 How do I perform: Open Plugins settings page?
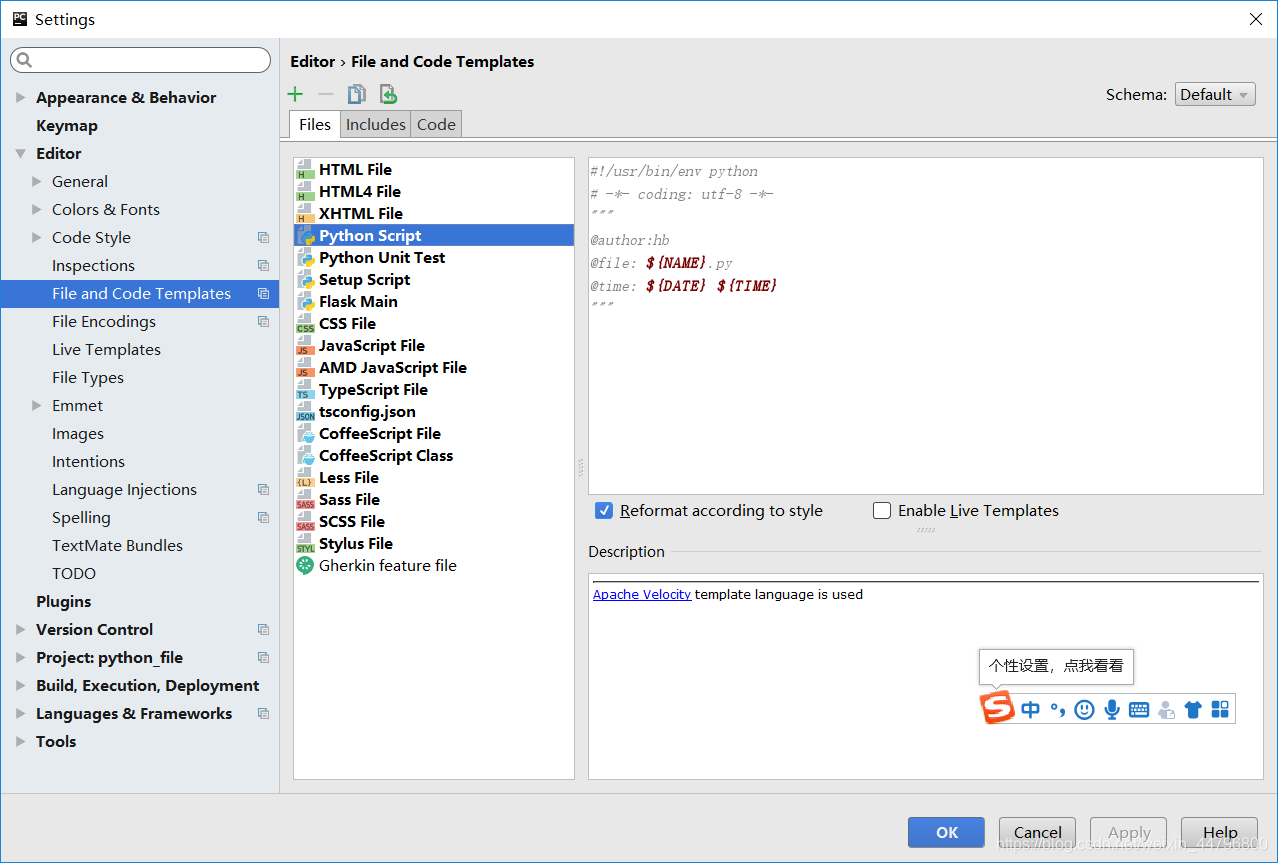coord(64,602)
